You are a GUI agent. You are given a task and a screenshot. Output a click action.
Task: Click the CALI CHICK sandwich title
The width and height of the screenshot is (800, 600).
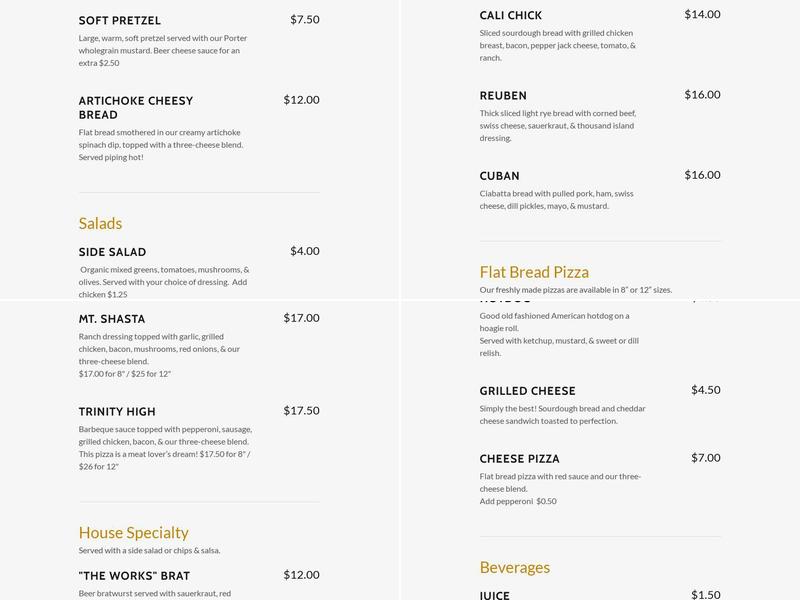[x=510, y=15]
